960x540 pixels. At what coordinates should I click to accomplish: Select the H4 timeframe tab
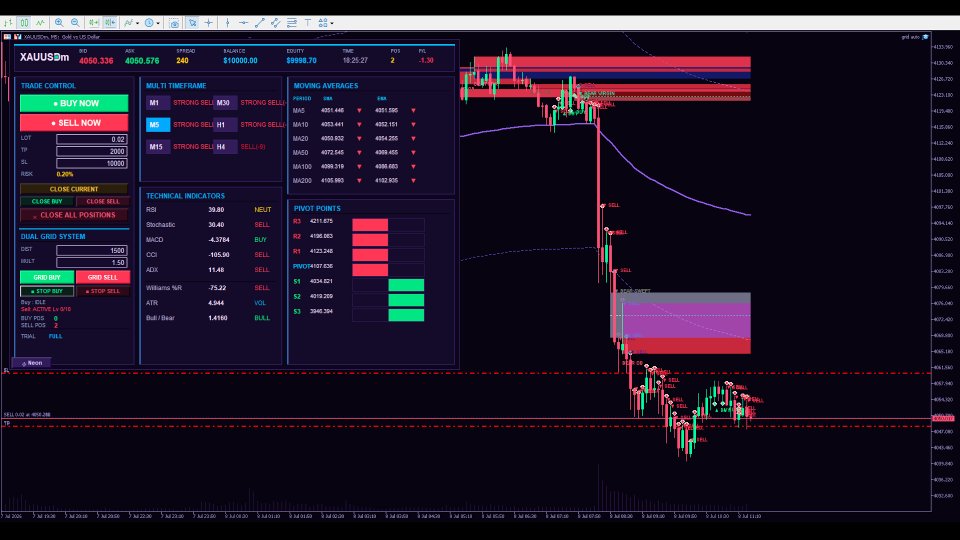(x=224, y=147)
